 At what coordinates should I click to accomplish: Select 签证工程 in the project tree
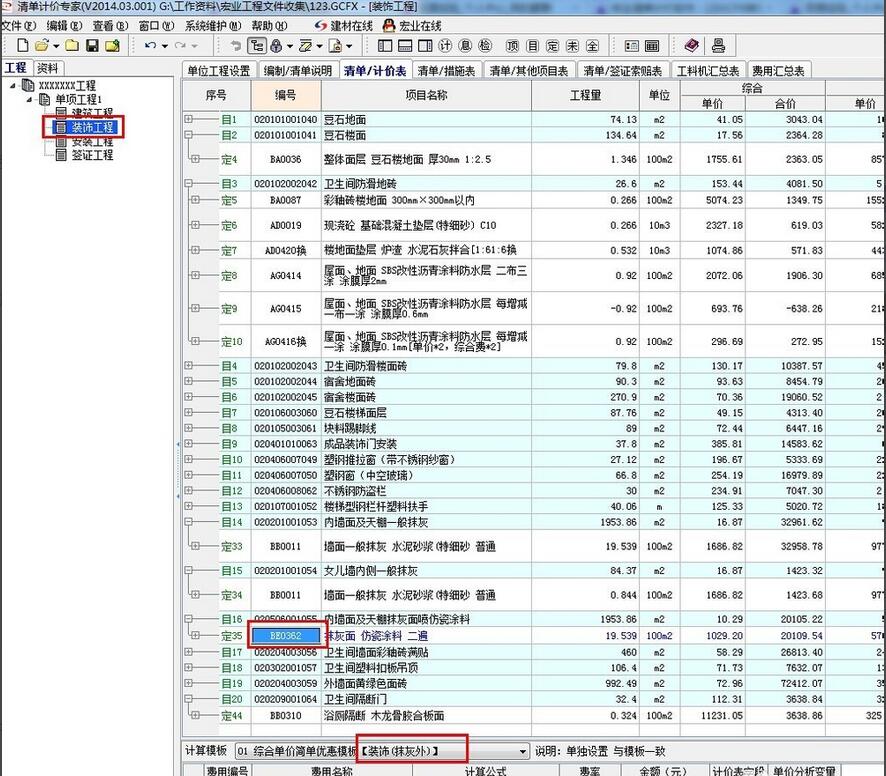coord(86,155)
